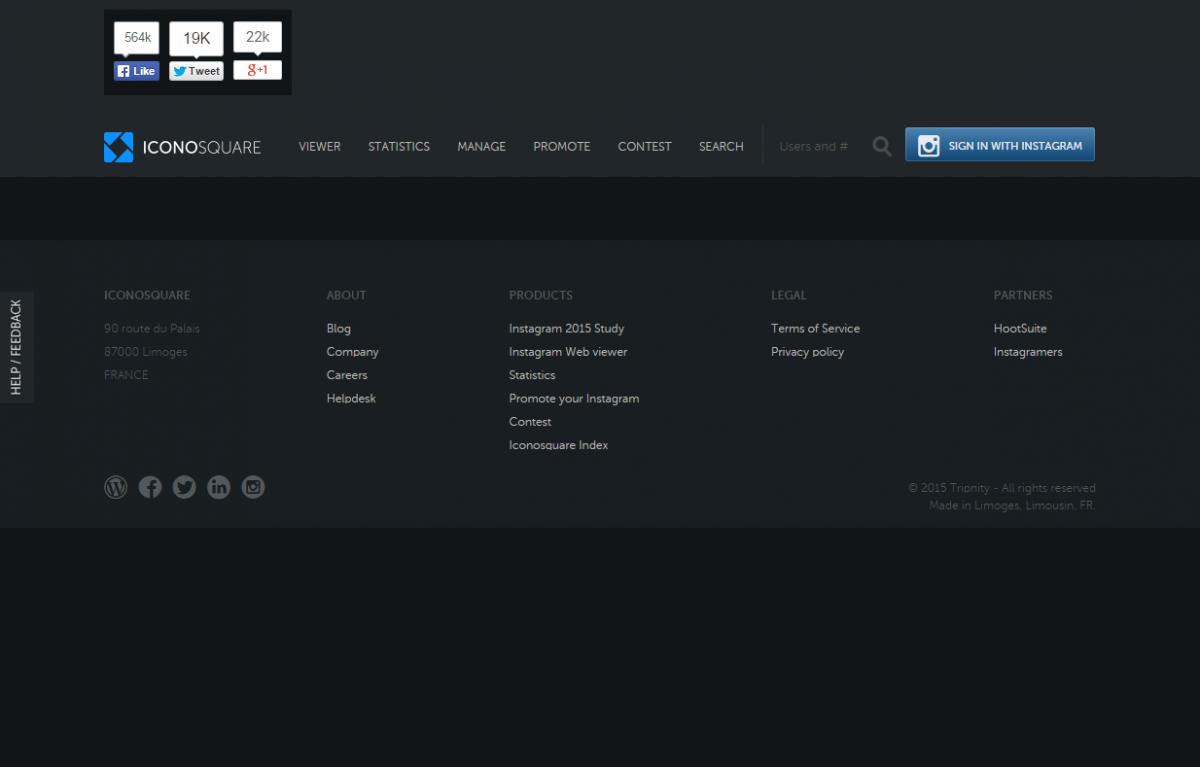The width and height of the screenshot is (1200, 767).
Task: Open the Help / Feedback side tab
Action: click(x=16, y=347)
